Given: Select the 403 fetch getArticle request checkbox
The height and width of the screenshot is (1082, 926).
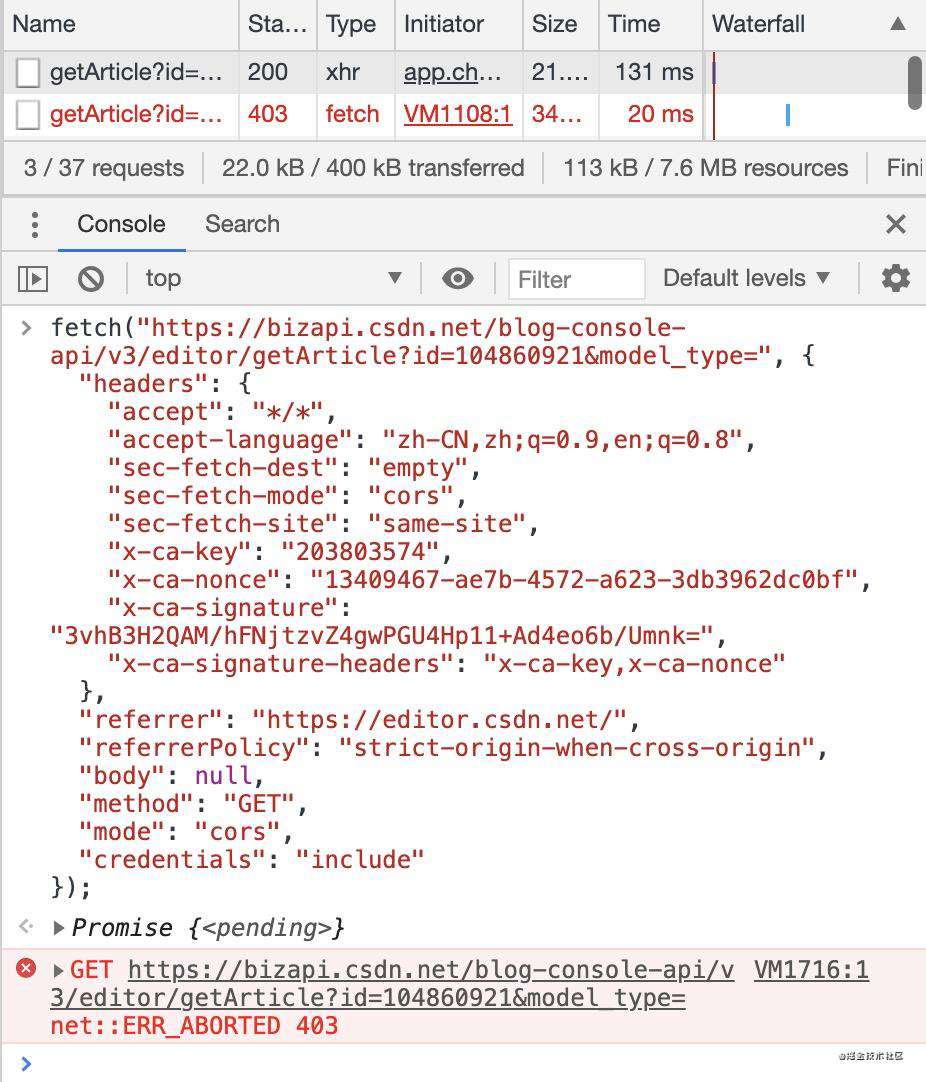Looking at the screenshot, I should pyautogui.click(x=28, y=115).
